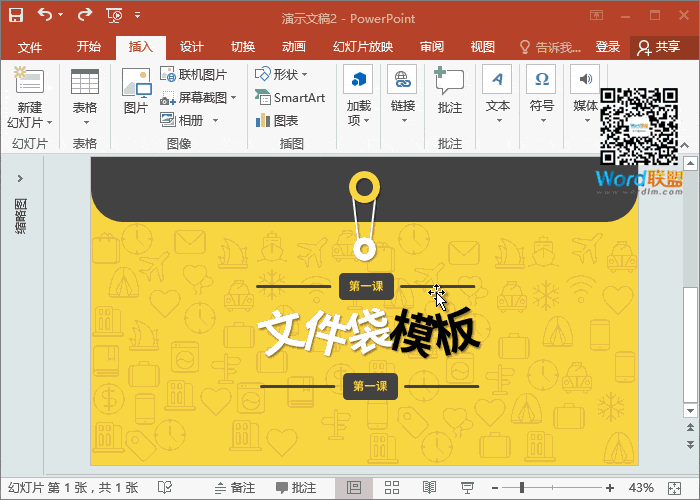Switch to the 动画 animations tab
The height and width of the screenshot is (500, 700).
point(293,47)
